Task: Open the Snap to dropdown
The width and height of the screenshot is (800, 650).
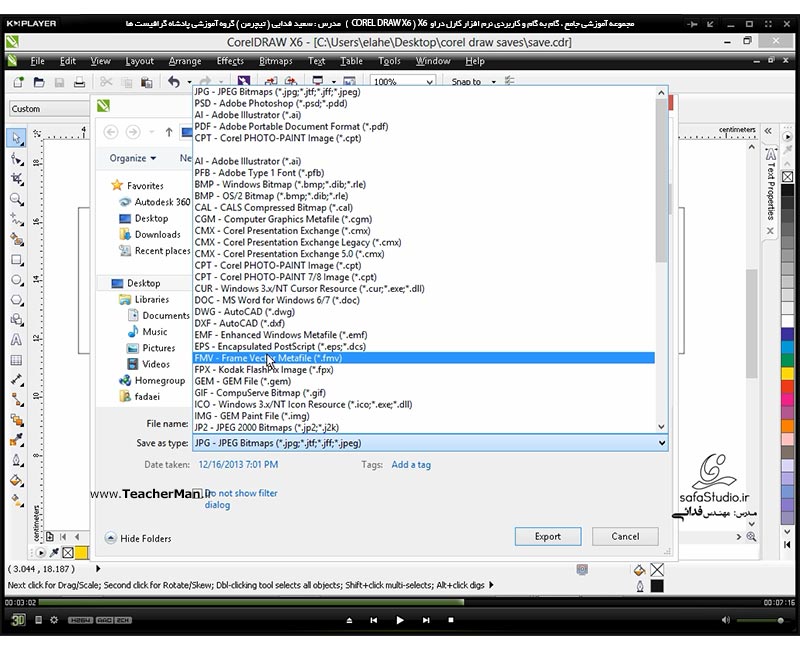Action: pyautogui.click(x=493, y=82)
